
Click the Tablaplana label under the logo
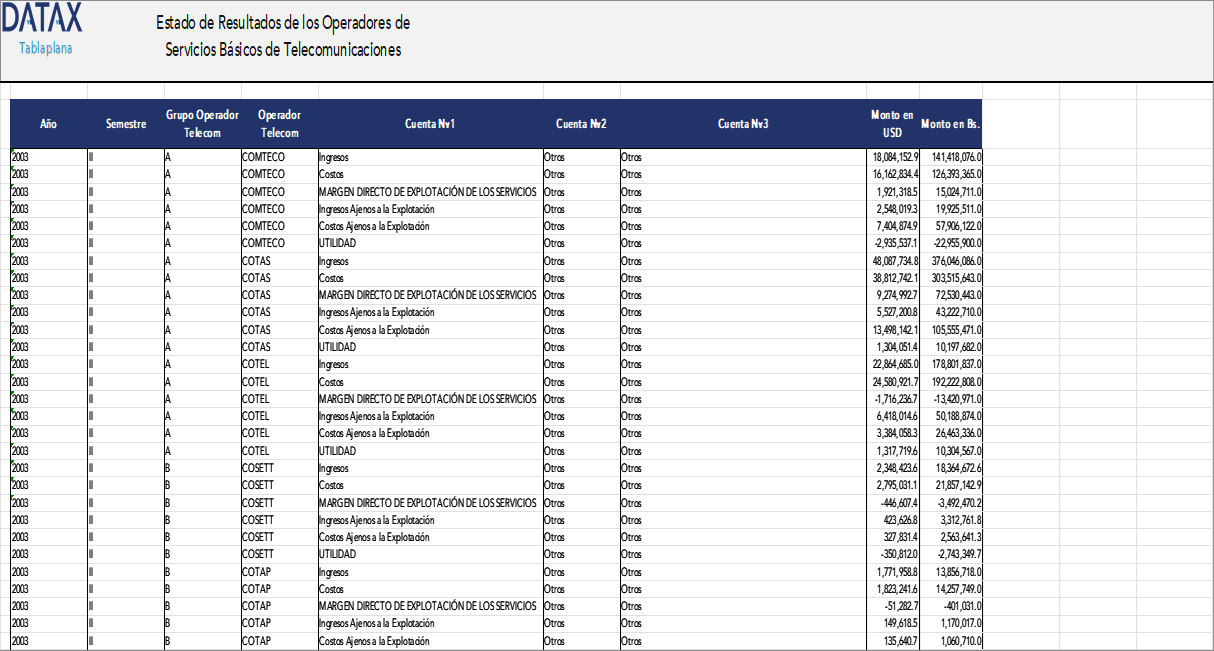[x=46, y=47]
